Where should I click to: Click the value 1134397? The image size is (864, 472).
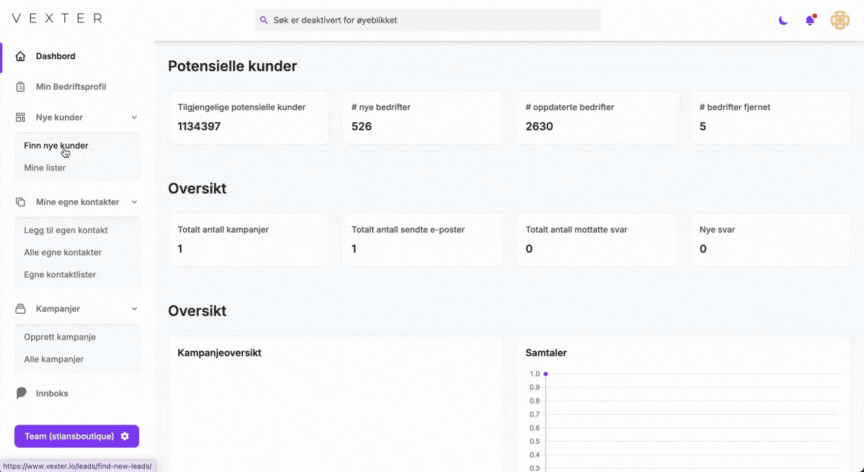[x=199, y=127]
